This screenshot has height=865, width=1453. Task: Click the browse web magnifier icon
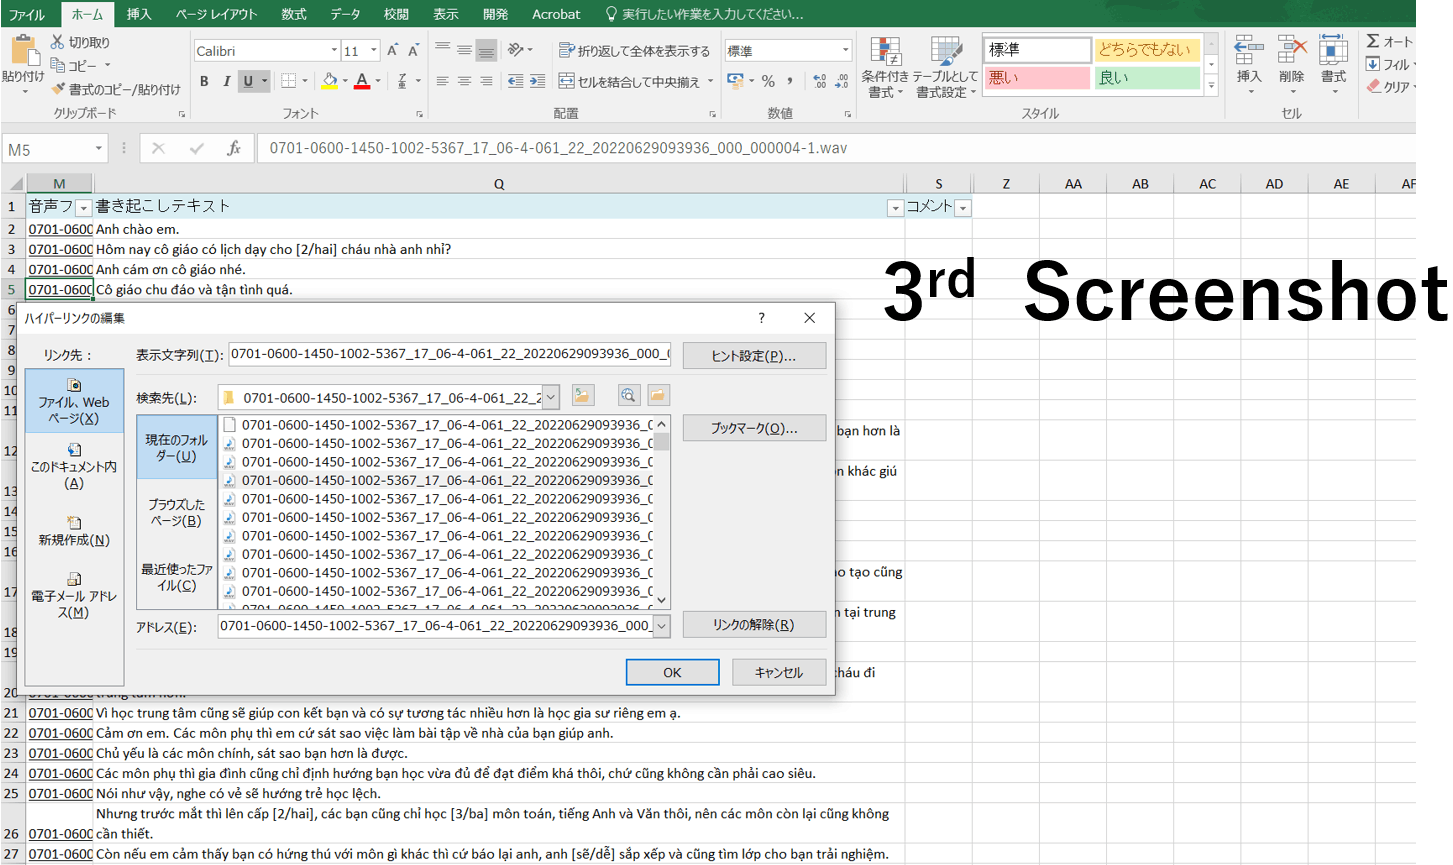tap(628, 396)
